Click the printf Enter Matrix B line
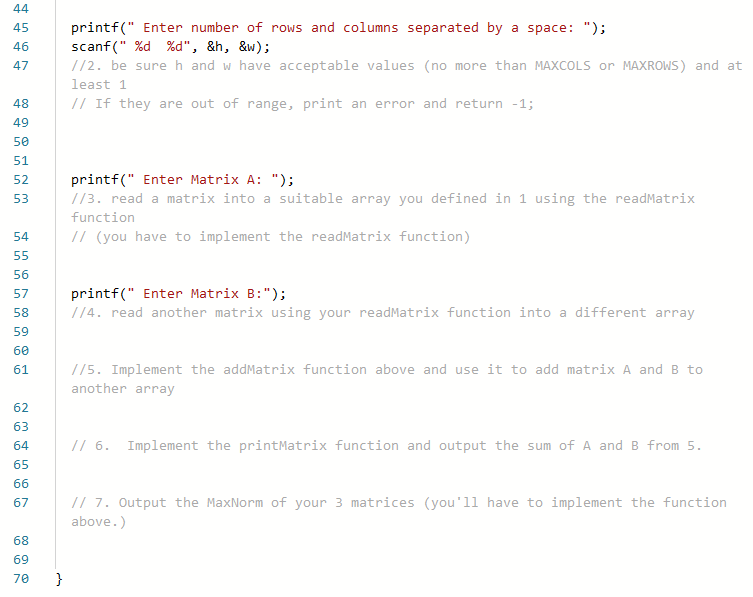Screen dimensions: 753x597 pyautogui.click(x=178, y=293)
